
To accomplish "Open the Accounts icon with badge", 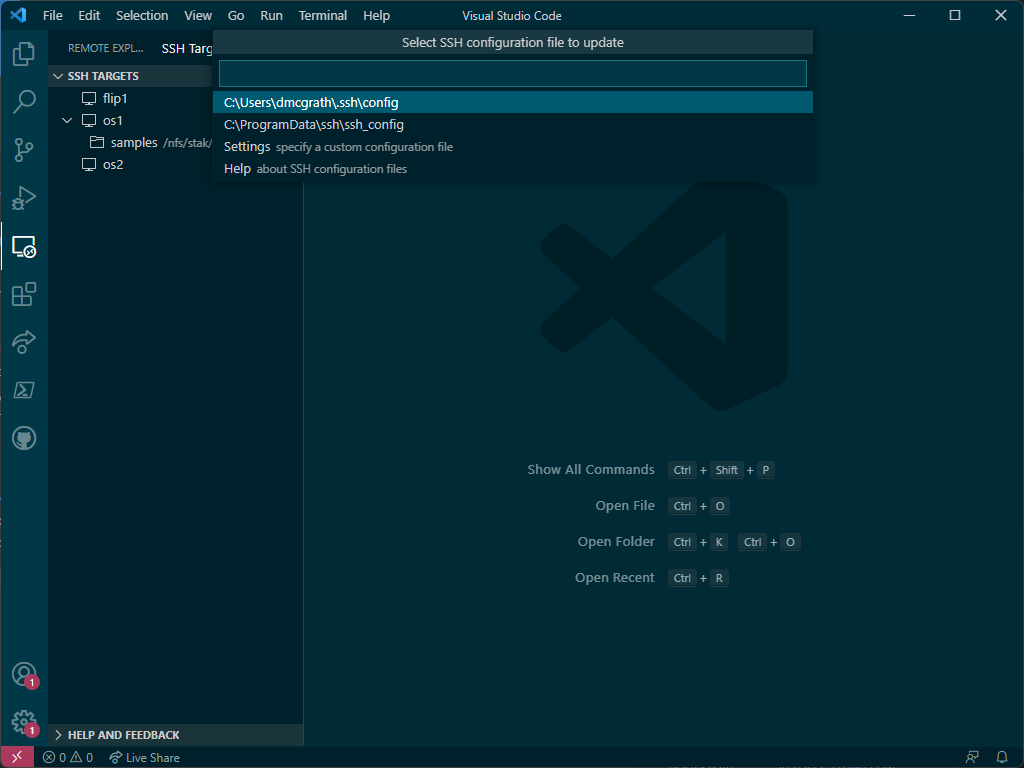I will pyautogui.click(x=24, y=675).
